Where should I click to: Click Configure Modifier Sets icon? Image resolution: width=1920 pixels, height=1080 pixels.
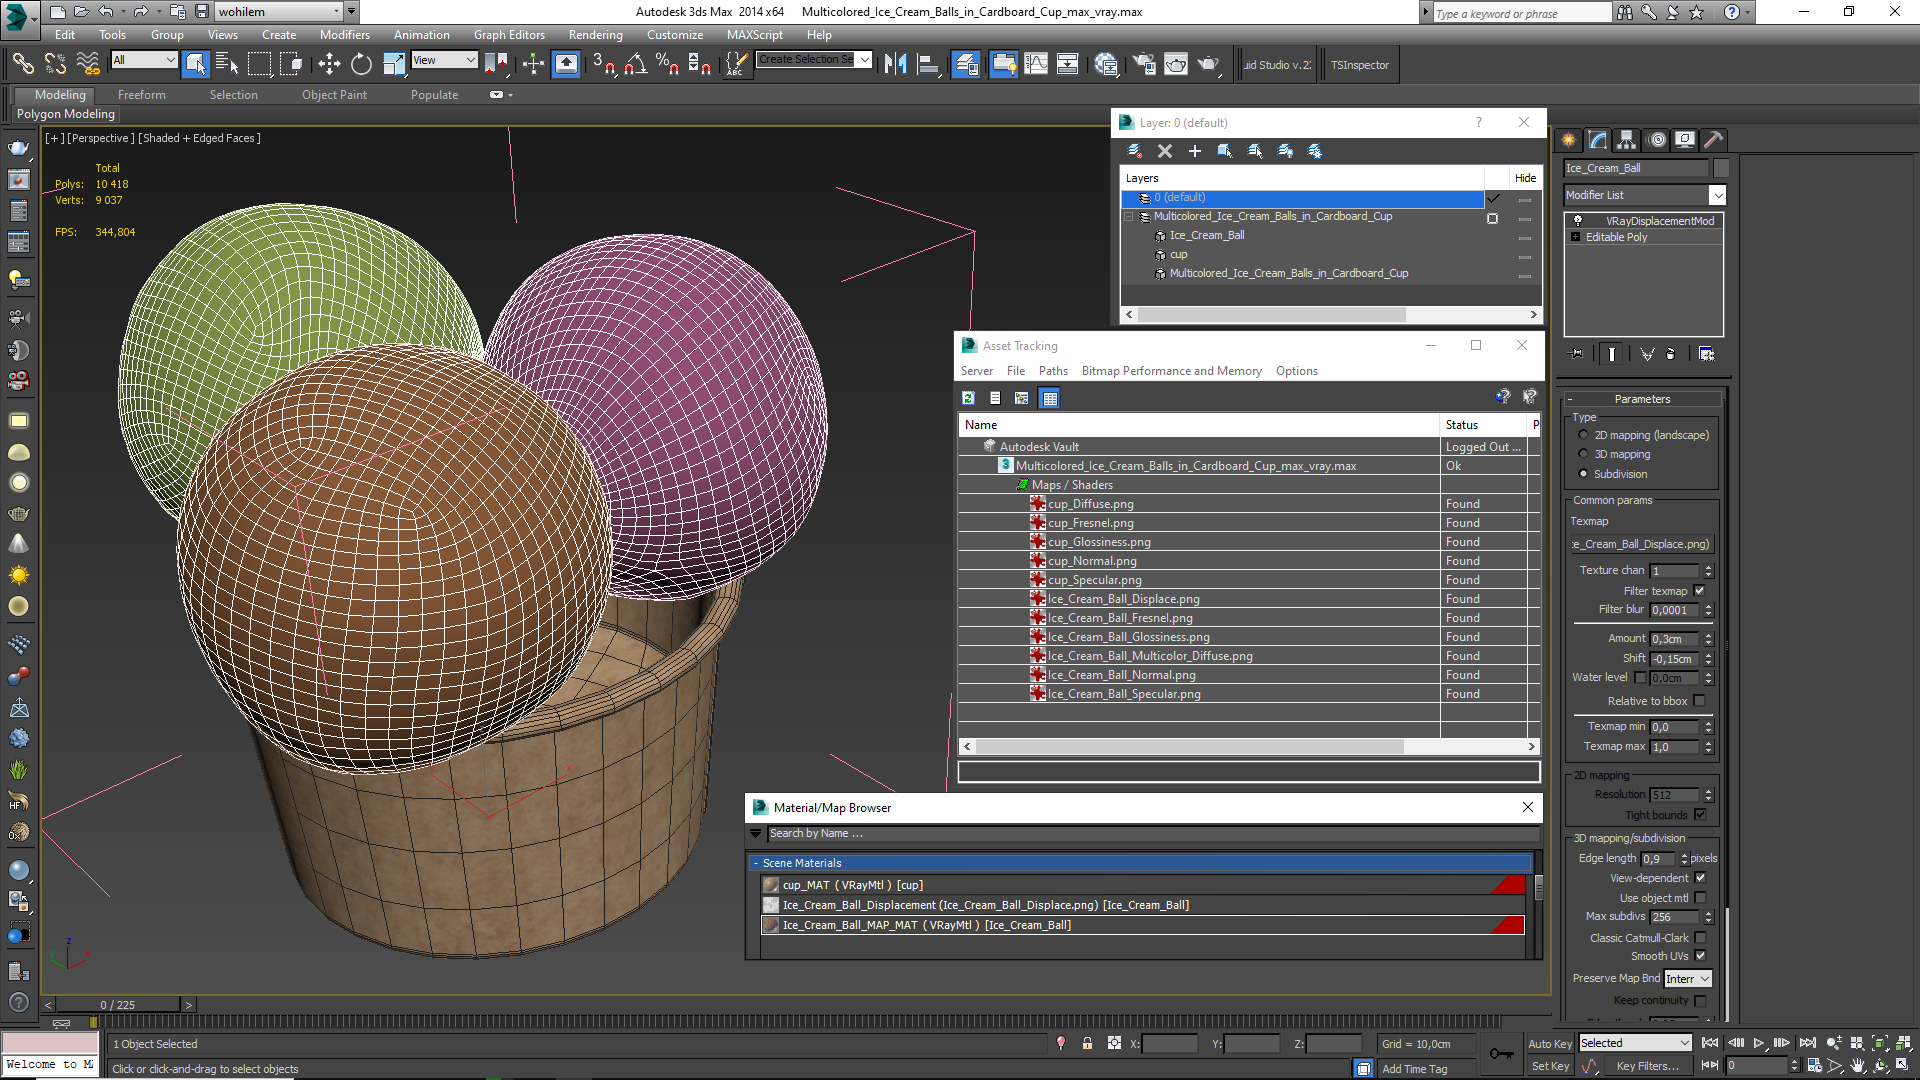(1707, 354)
